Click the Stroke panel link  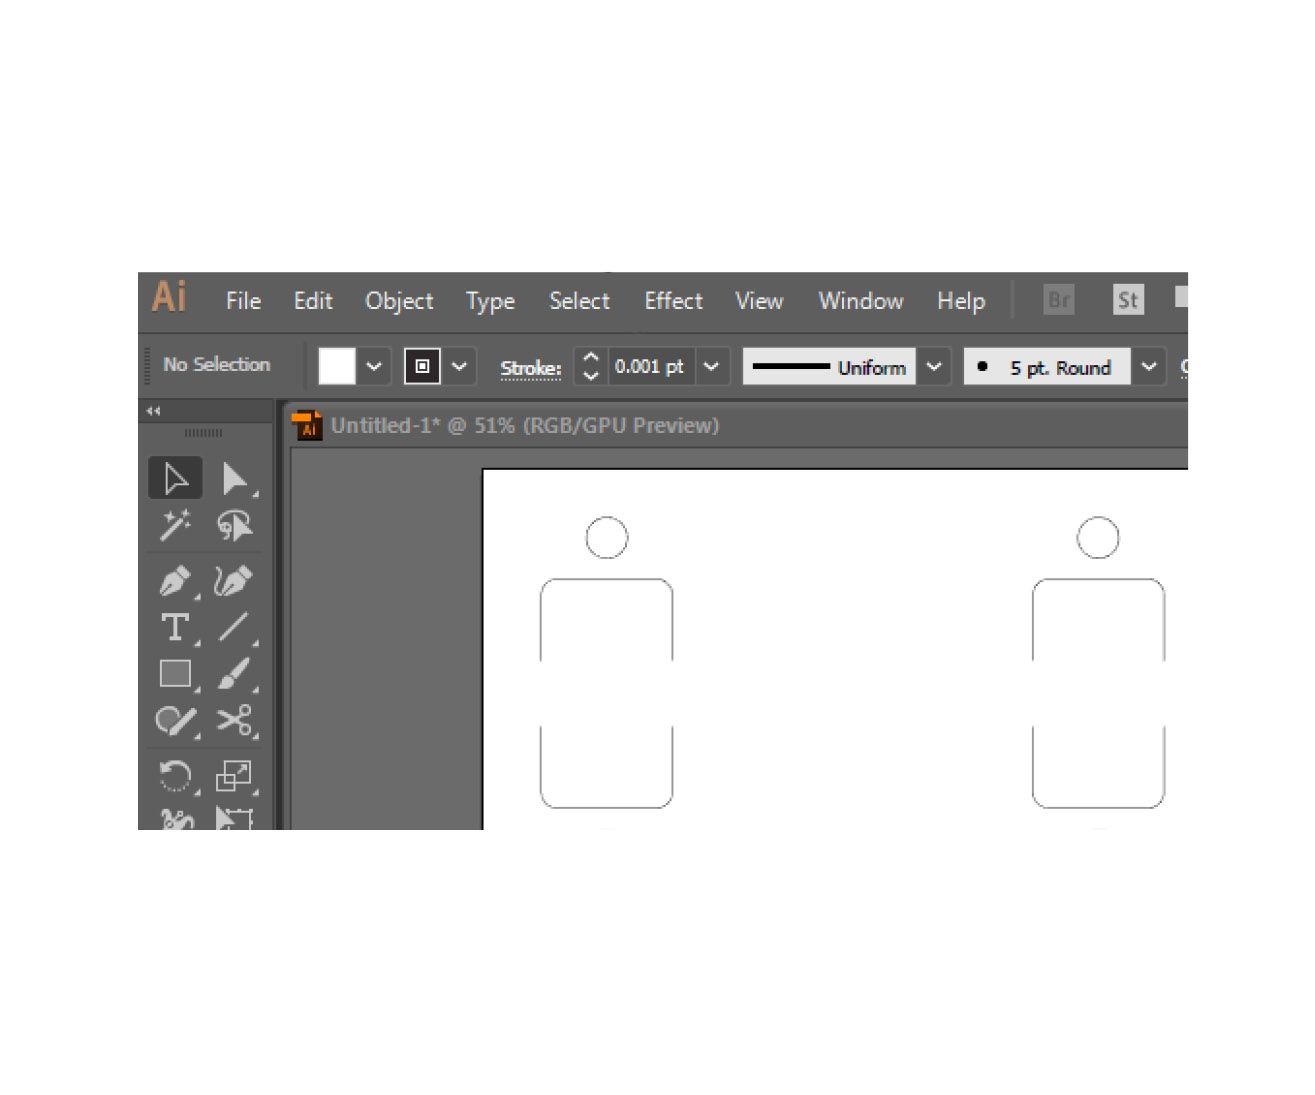[531, 368]
